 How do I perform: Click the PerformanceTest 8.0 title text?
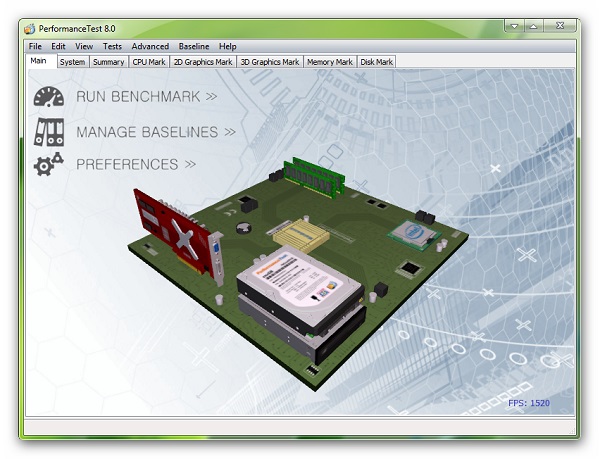(x=77, y=29)
